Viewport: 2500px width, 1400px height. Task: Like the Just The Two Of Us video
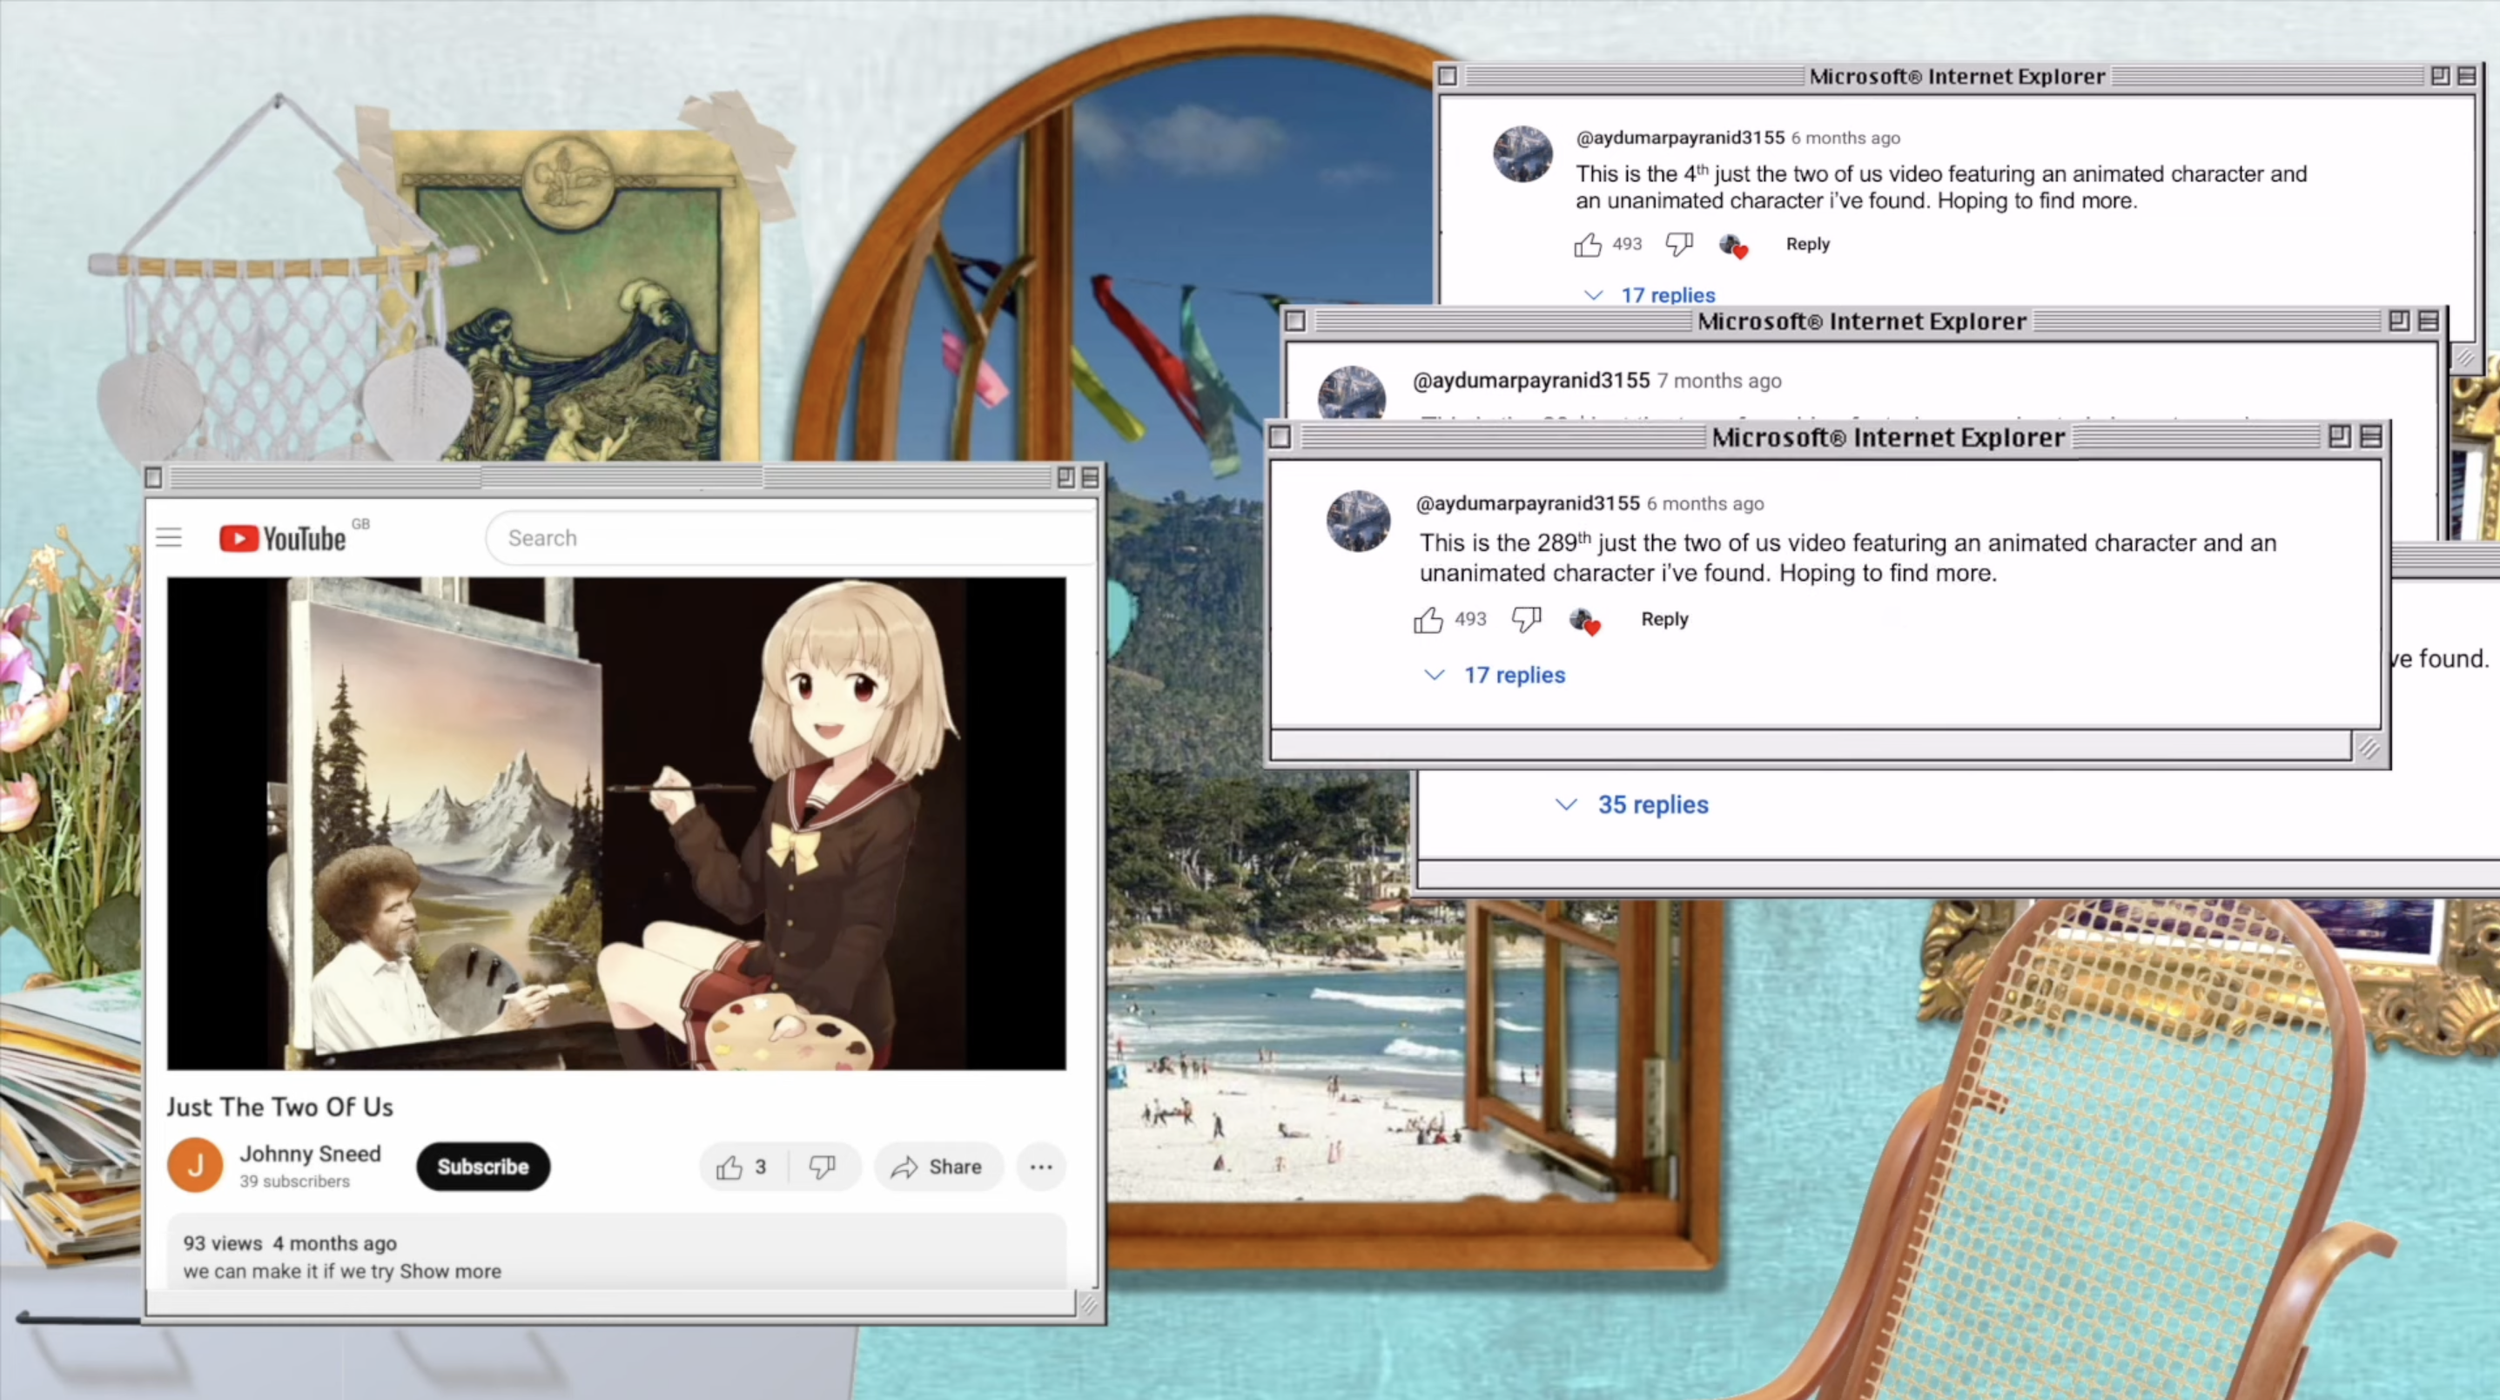[730, 1167]
